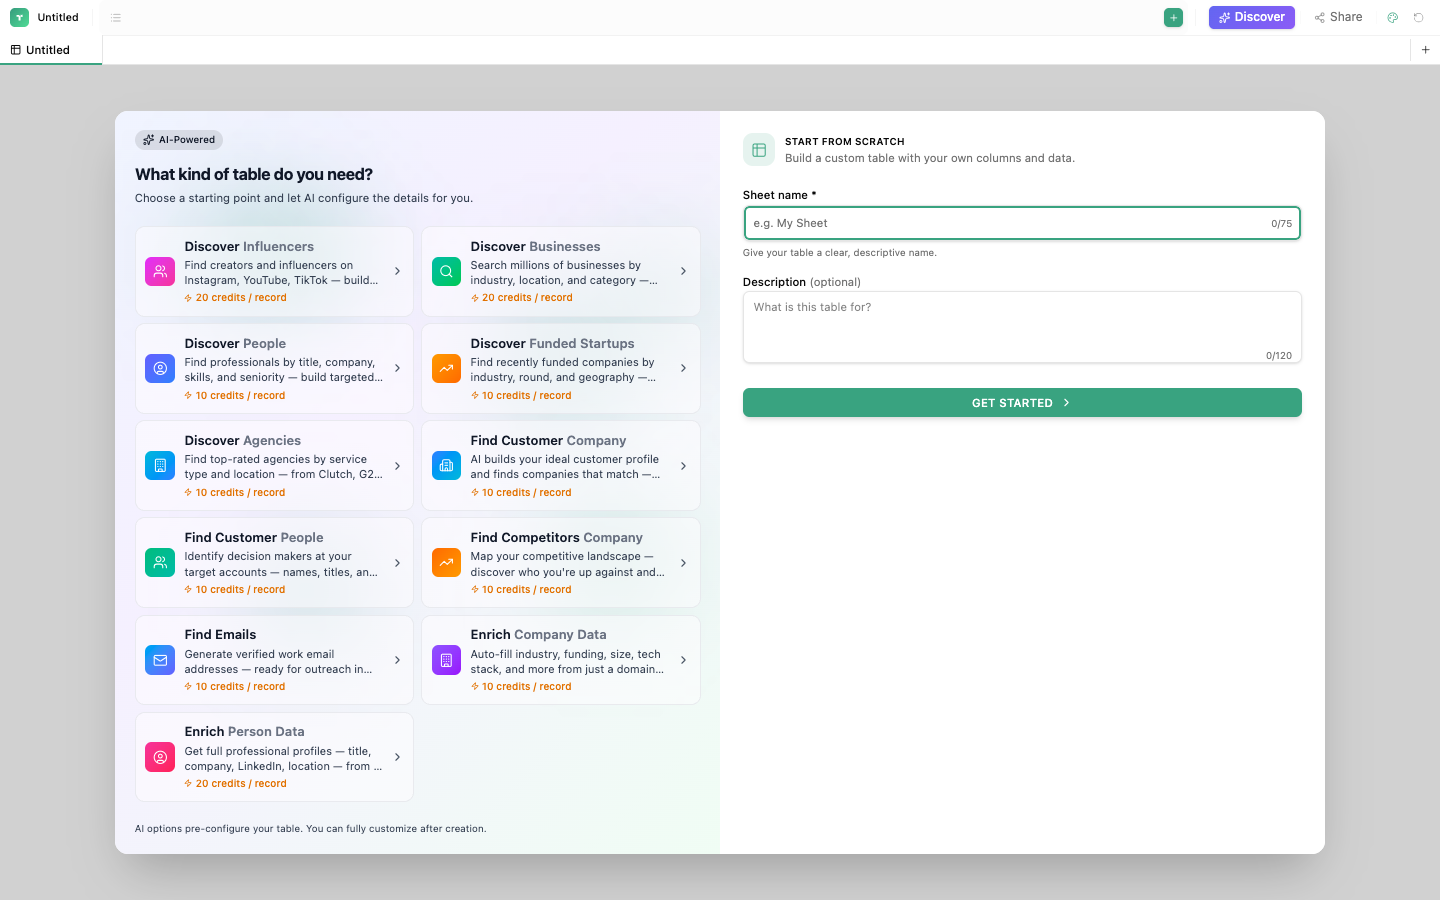Expand Discover Businesses chevron

click(683, 271)
